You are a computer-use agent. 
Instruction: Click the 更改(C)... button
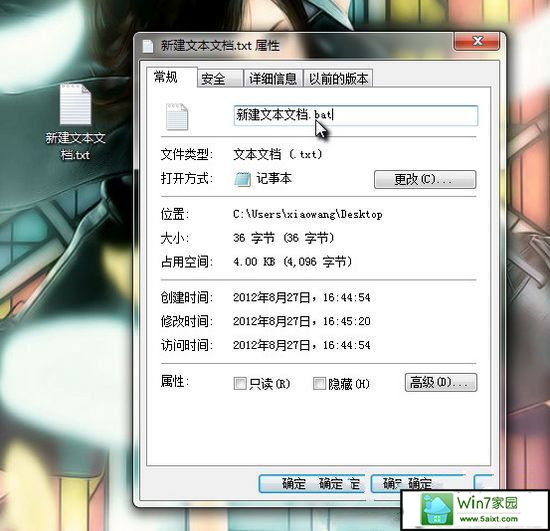pos(425,180)
